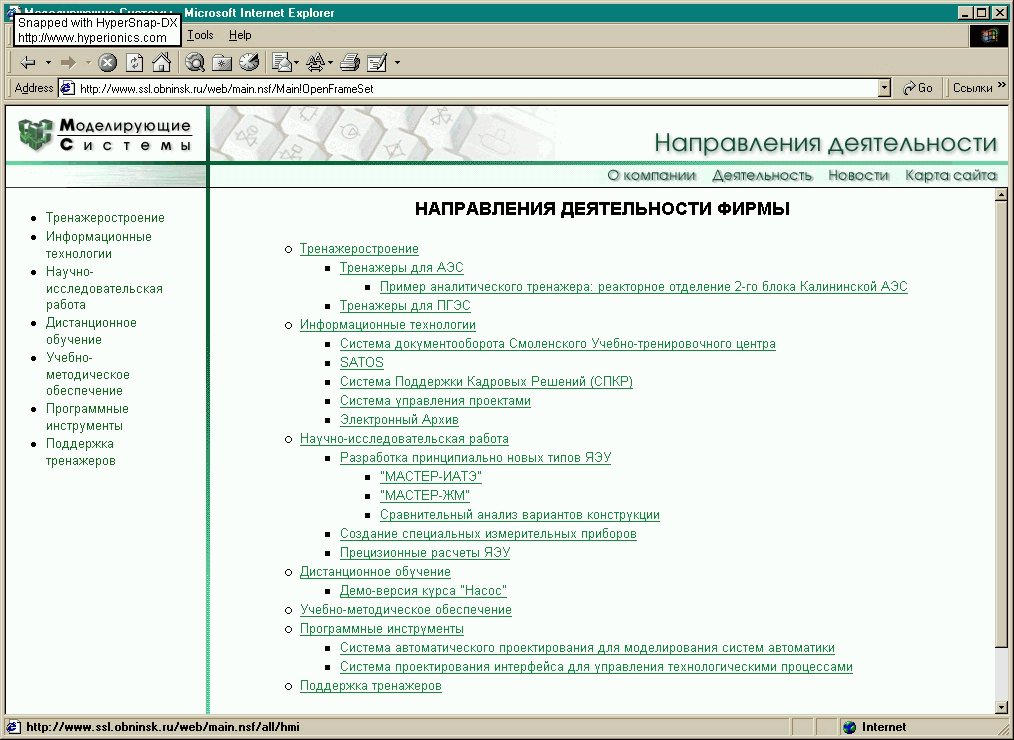Open link Разработка принципиально новых типов ЯЭУ
Screen dimensions: 1014x740
pyautogui.click(x=475, y=458)
